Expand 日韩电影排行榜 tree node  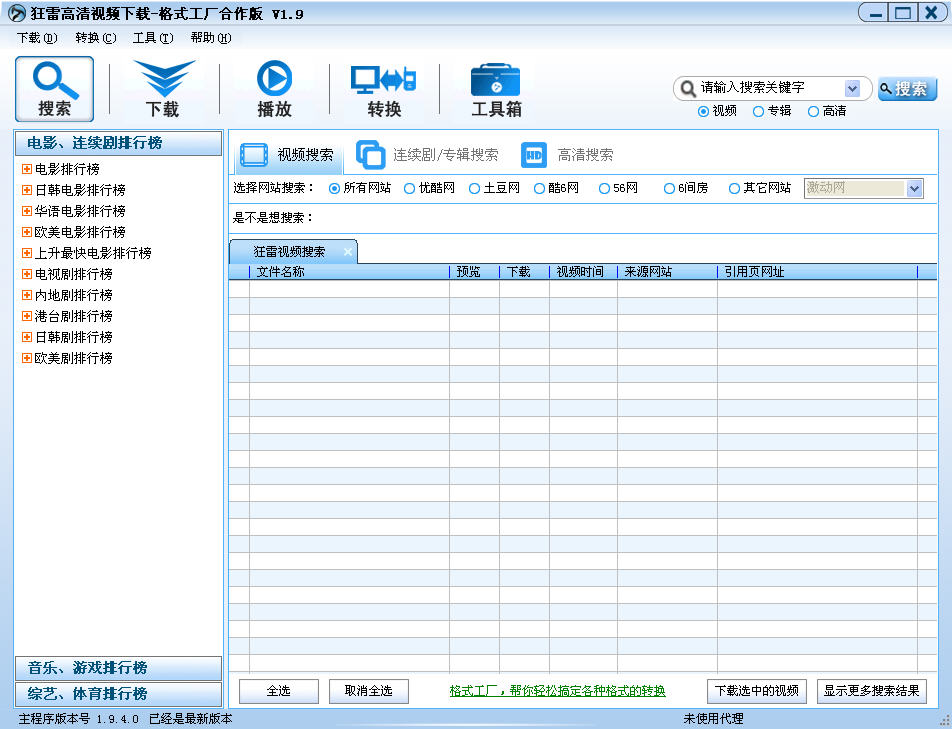27,190
